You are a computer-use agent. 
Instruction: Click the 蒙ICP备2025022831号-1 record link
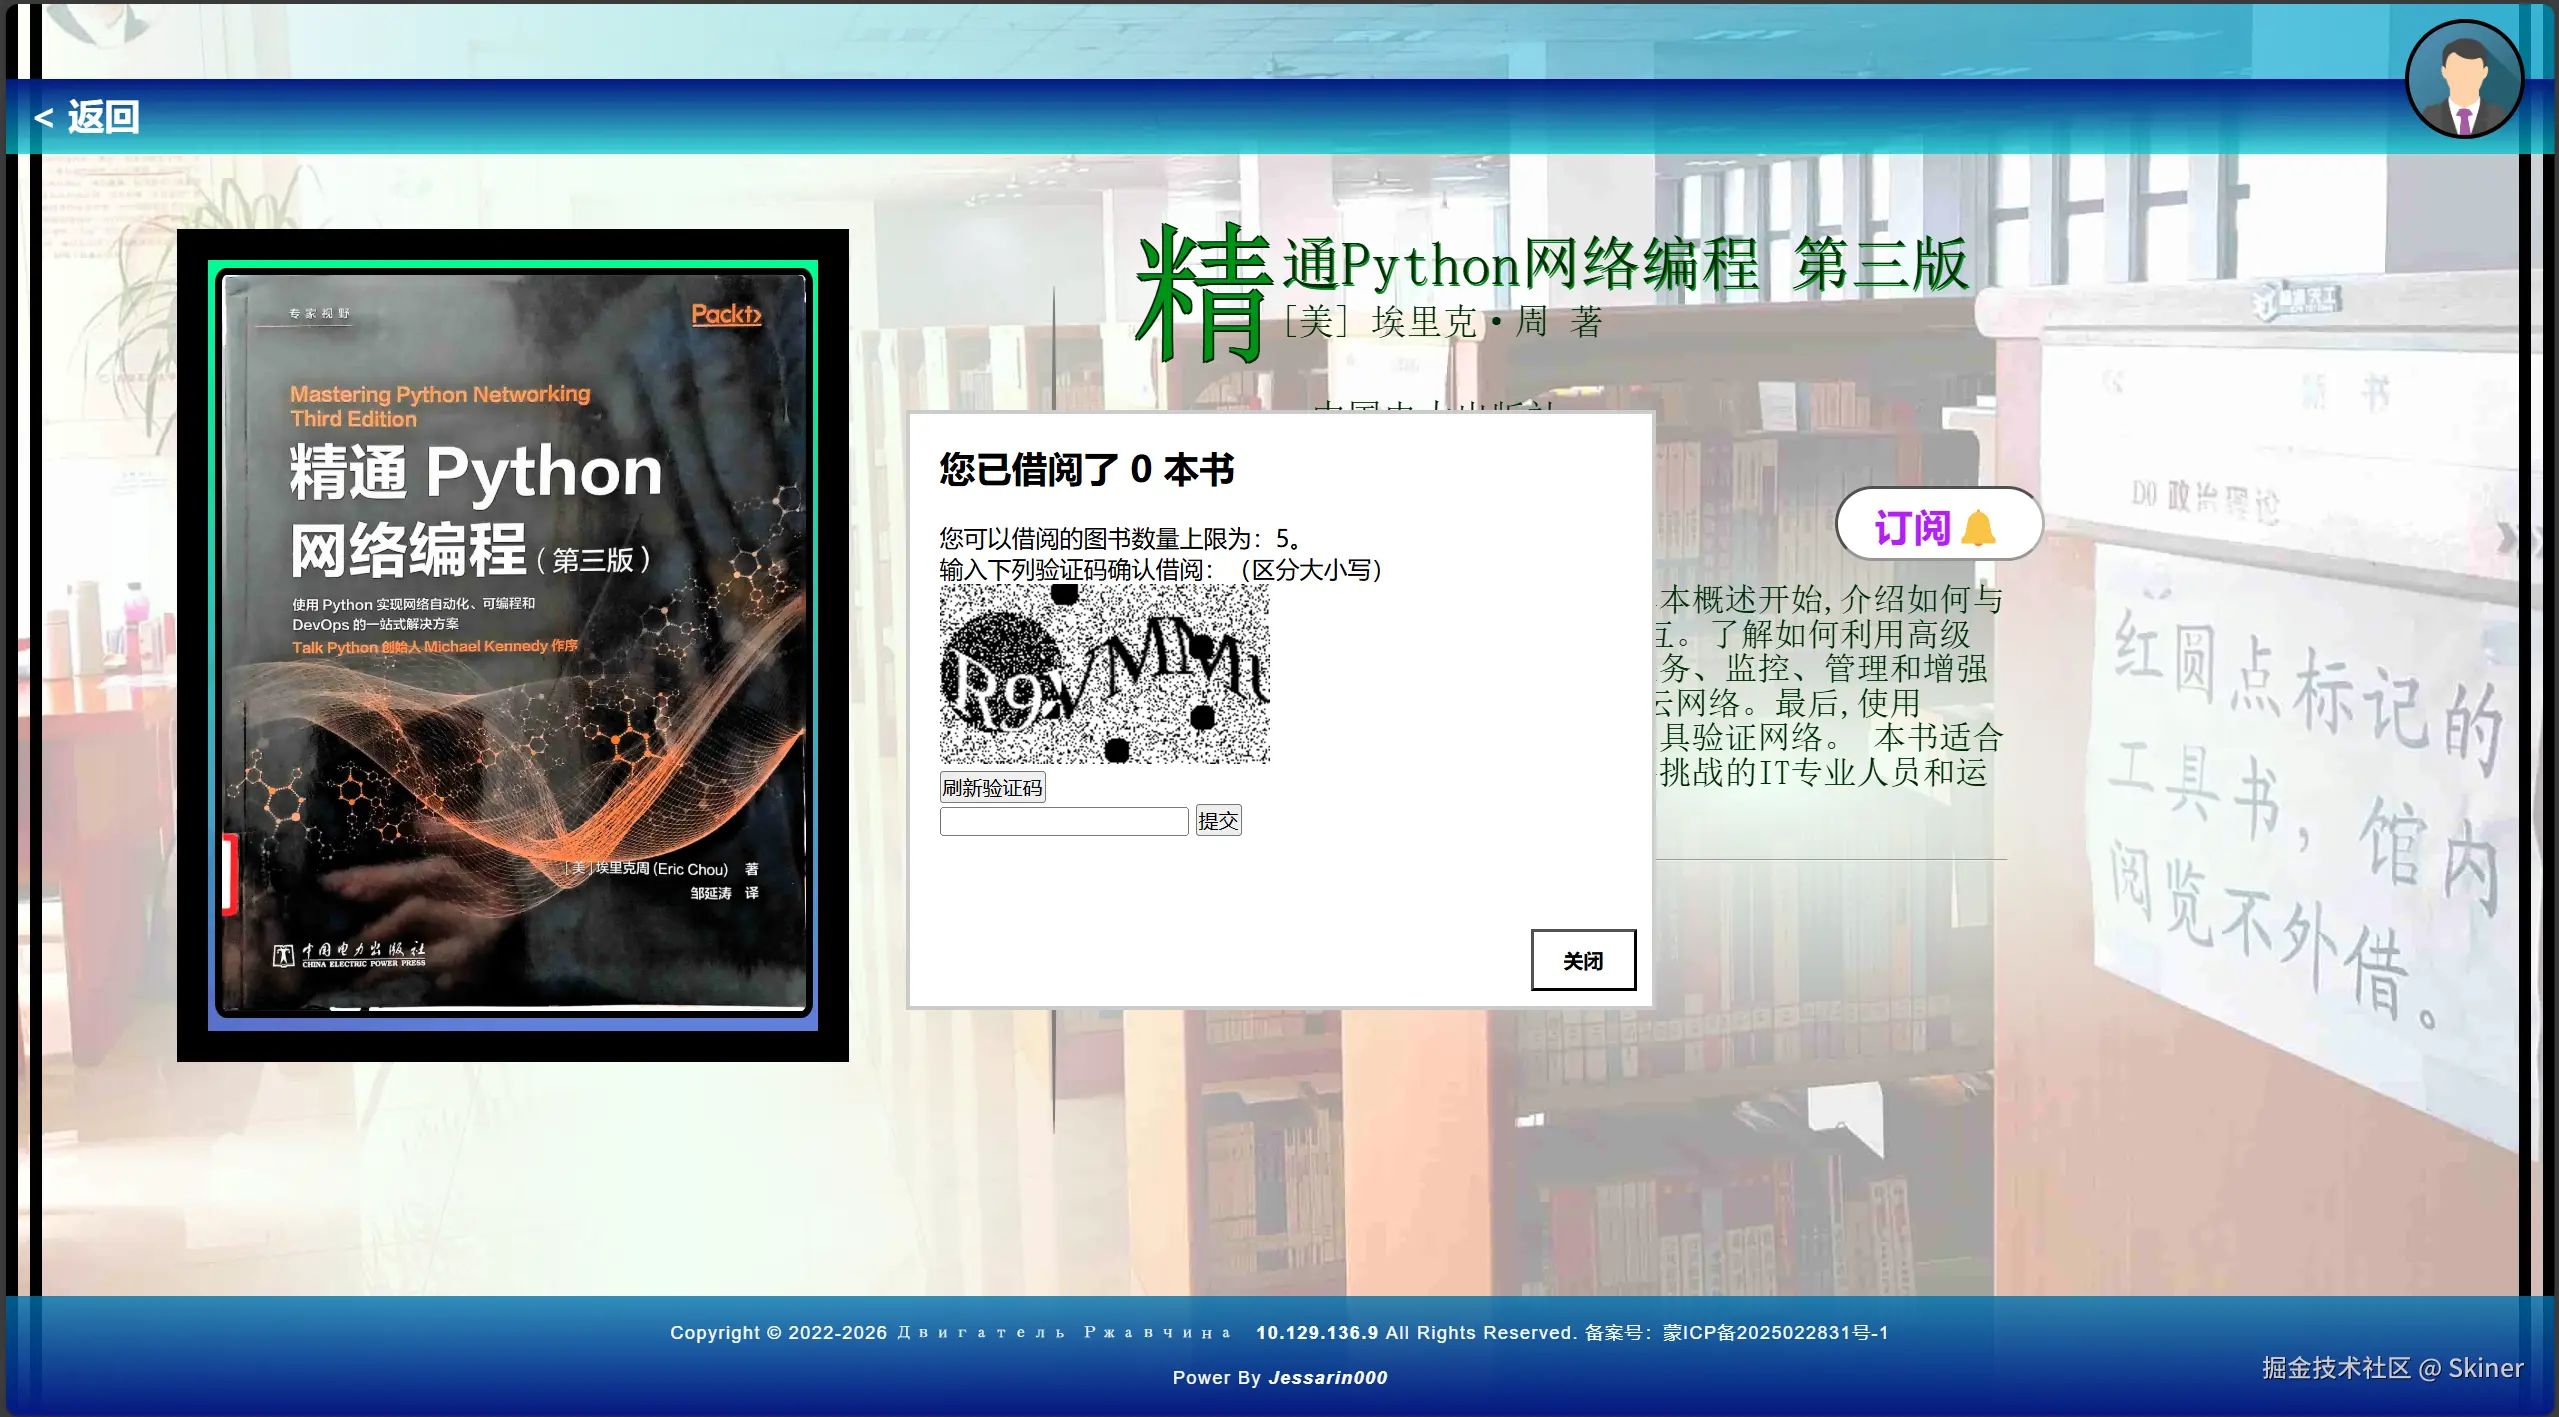point(1775,1332)
